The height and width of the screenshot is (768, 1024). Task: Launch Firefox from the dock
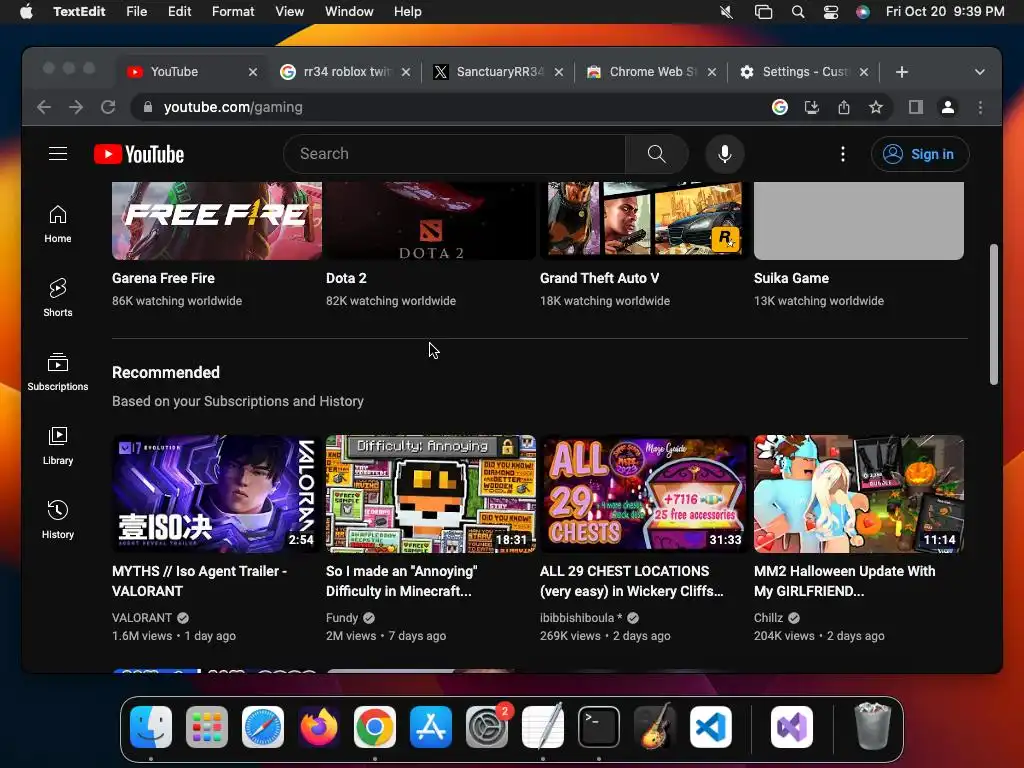[319, 726]
